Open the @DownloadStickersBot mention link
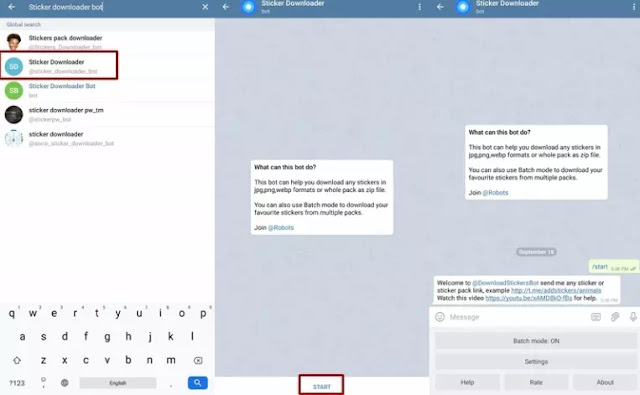Image resolution: width=640 pixels, height=395 pixels. pyautogui.click(x=505, y=283)
